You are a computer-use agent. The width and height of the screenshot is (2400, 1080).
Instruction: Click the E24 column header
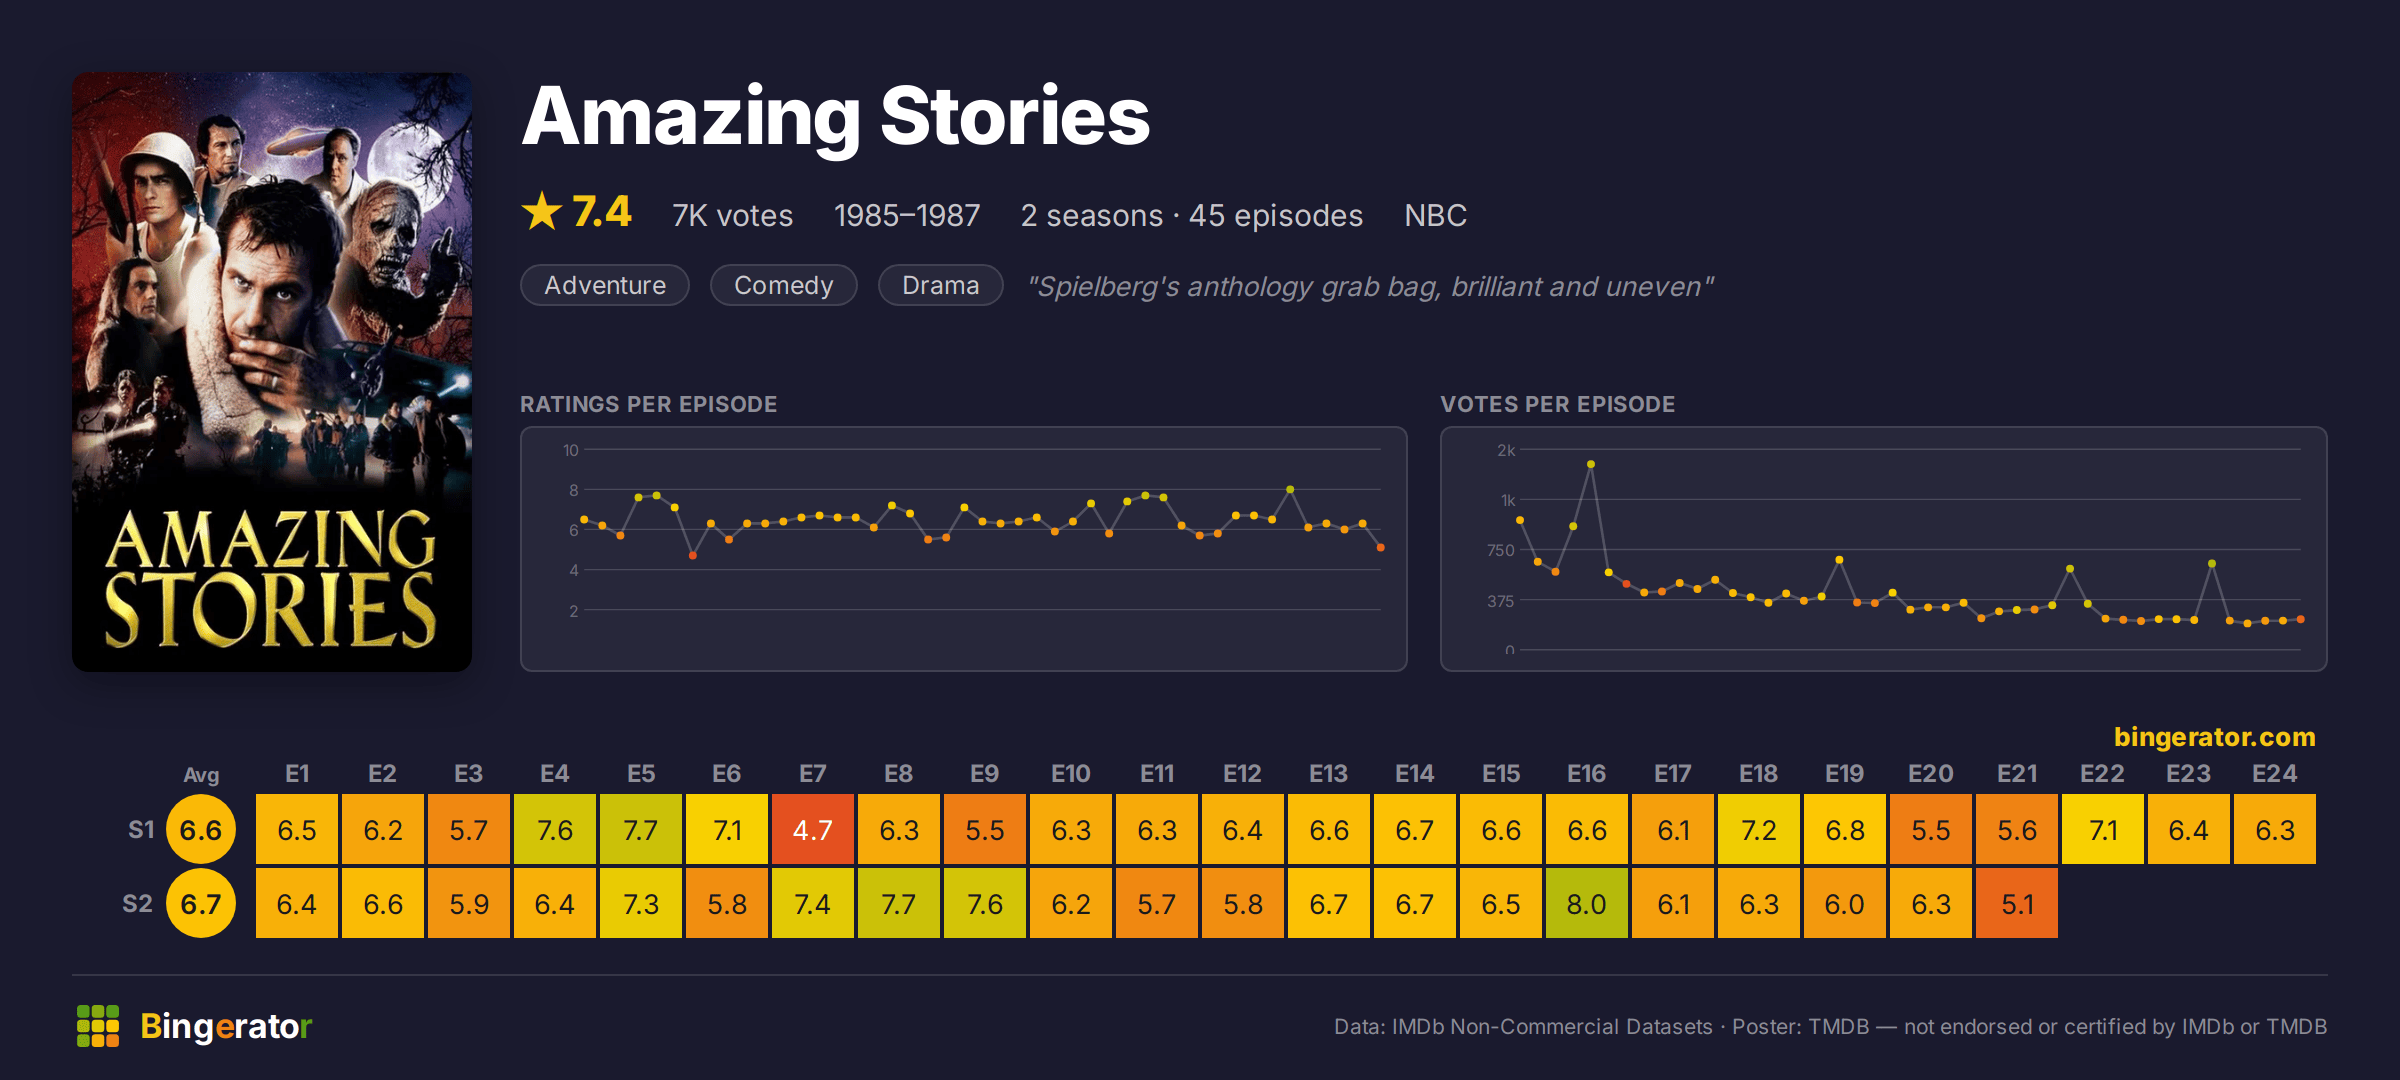tap(2275, 774)
